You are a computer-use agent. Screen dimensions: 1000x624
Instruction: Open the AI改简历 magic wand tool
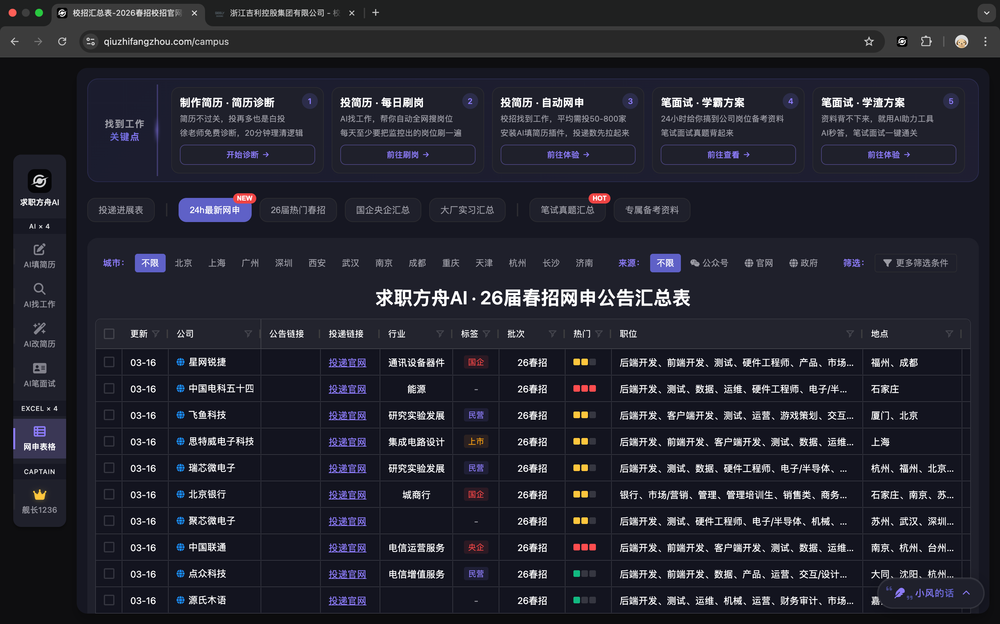click(39, 329)
